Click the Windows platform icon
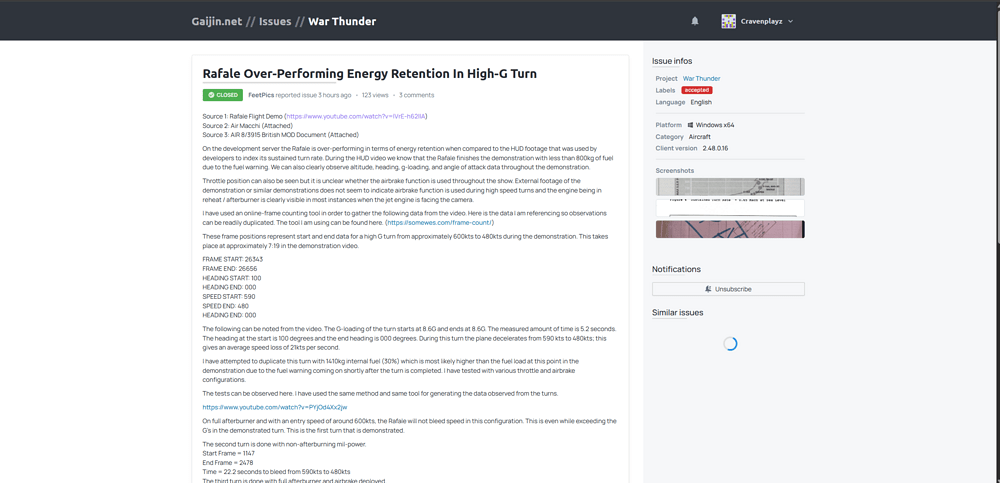This screenshot has width=1000, height=483. click(690, 125)
